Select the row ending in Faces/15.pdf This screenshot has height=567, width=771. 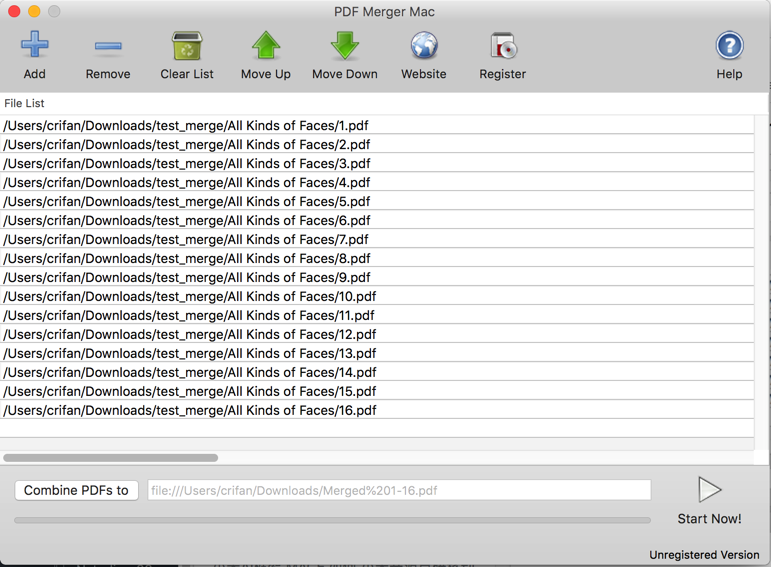377,391
